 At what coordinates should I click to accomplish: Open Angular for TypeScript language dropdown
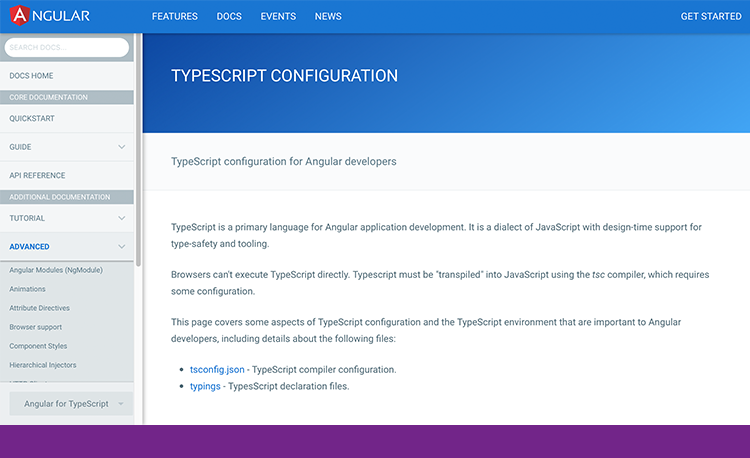[71, 403]
